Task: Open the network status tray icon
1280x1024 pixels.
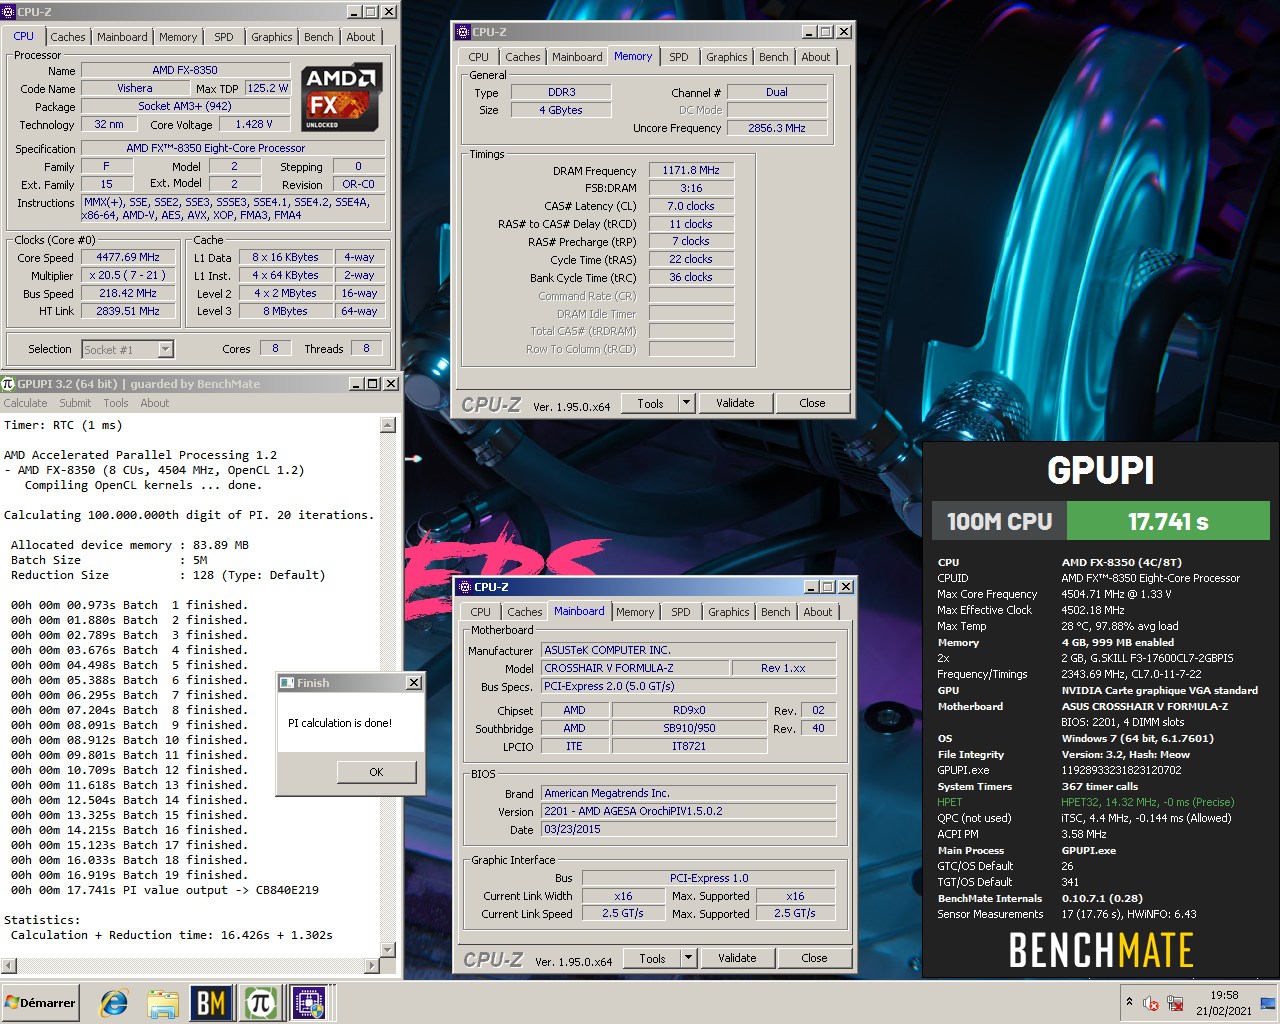Action: [x=1176, y=1003]
